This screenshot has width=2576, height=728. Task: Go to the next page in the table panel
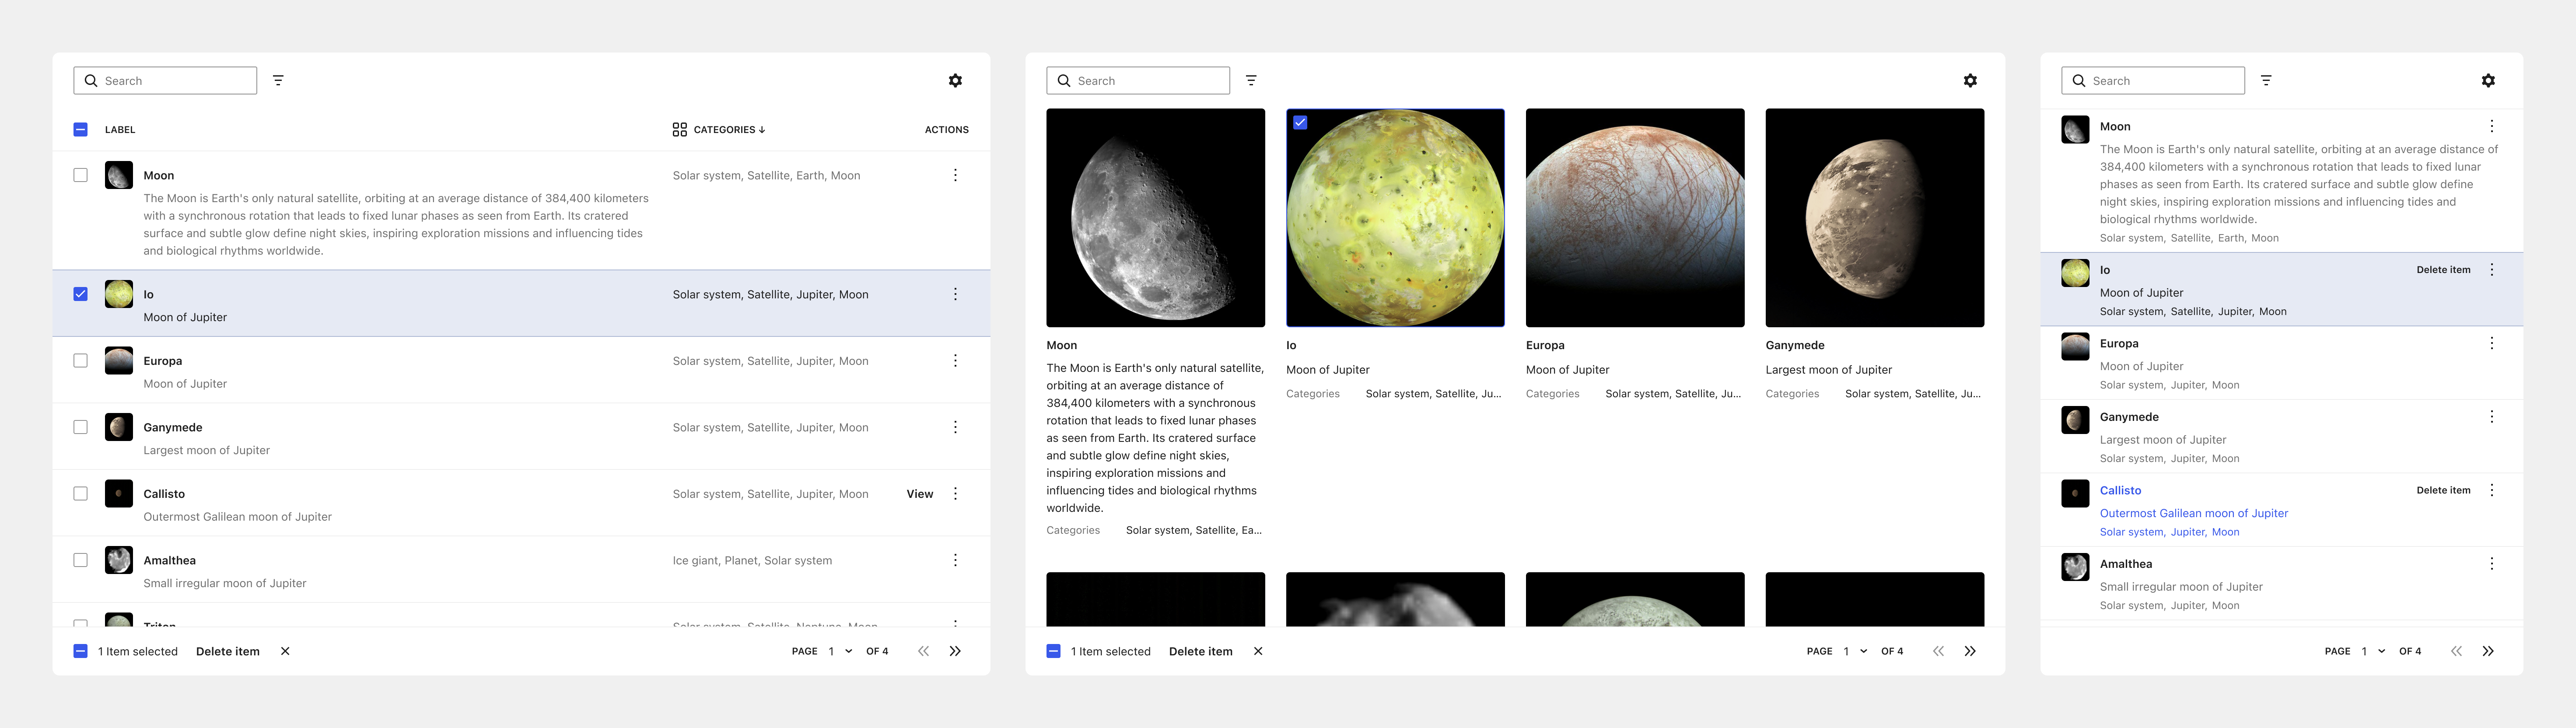(955, 651)
